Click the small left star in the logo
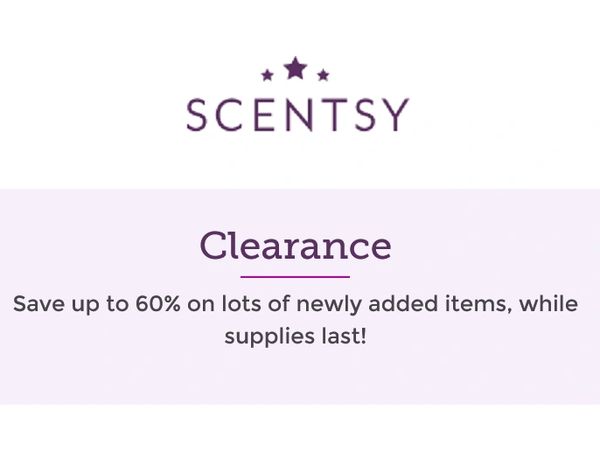This screenshot has height=451, width=600. pos(267,75)
